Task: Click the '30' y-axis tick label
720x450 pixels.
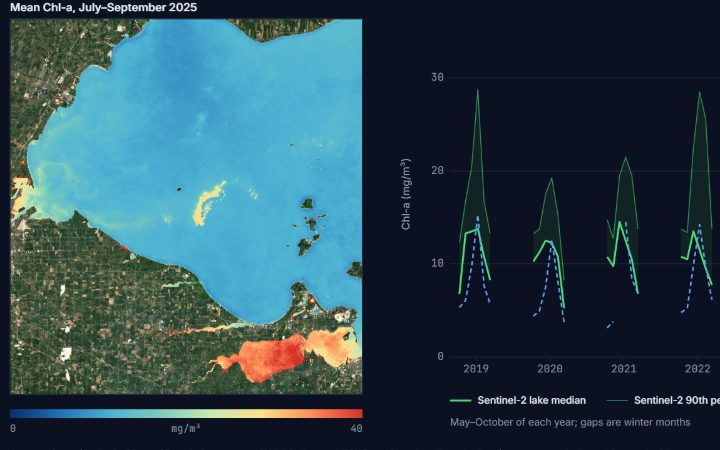Action: tap(438, 77)
